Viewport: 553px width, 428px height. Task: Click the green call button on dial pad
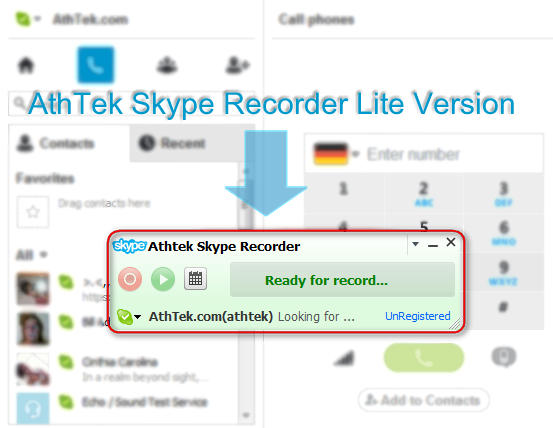(x=424, y=357)
